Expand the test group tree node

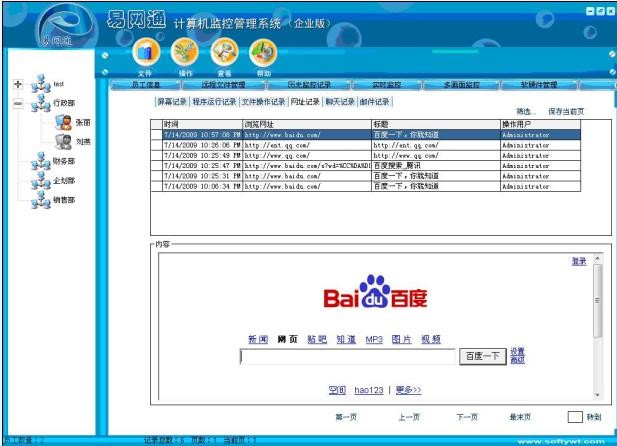point(17,84)
